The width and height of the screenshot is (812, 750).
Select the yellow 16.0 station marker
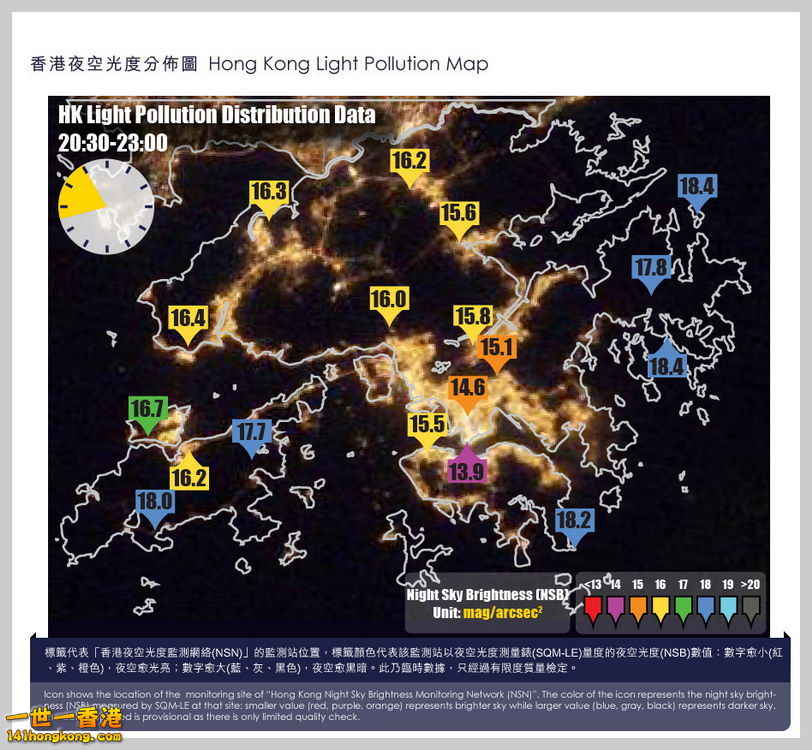click(x=388, y=302)
